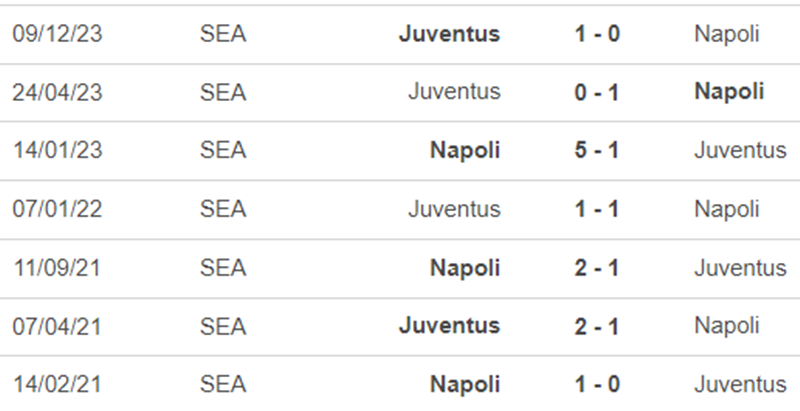
Task: Select bold Napoli in the 24/04/23 row
Action: click(x=729, y=92)
